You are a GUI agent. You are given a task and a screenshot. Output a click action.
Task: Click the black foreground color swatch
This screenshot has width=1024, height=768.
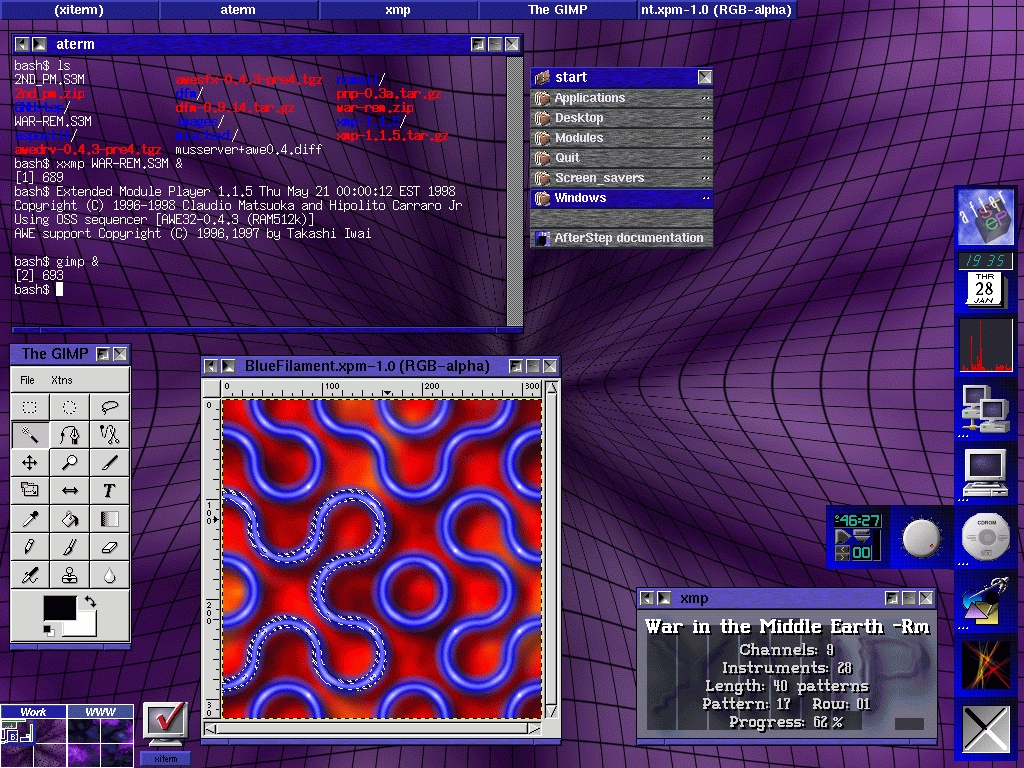58,607
